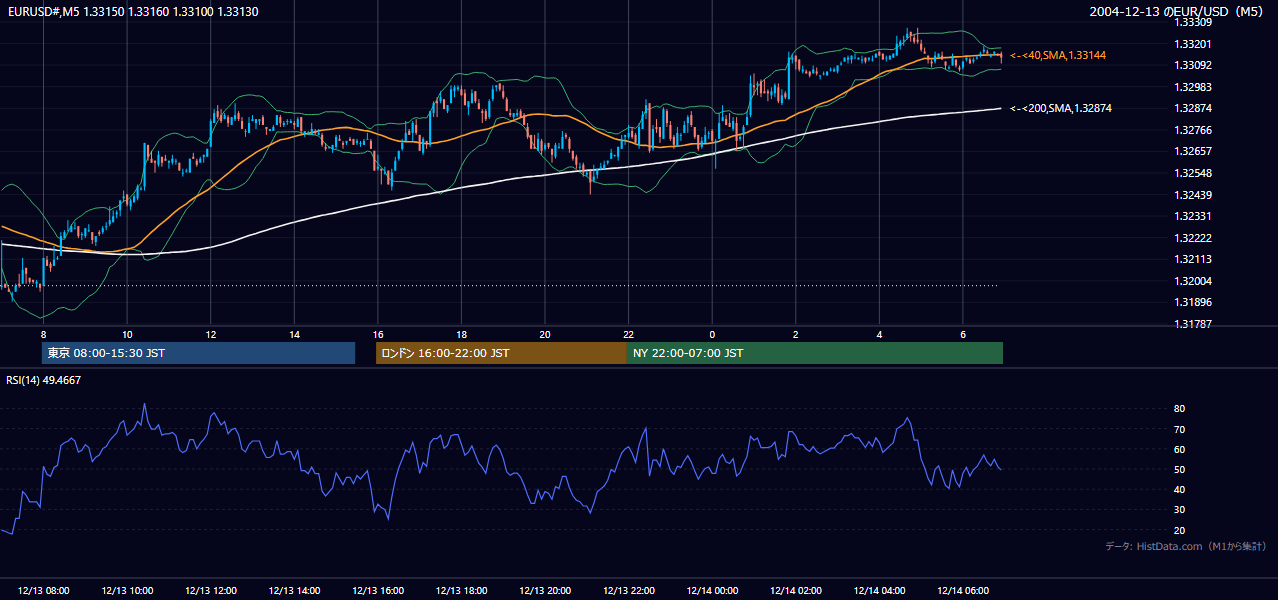This screenshot has height=600, width=1278.
Task: Click the bottom time label 12/14 02:00
Action: click(796, 591)
